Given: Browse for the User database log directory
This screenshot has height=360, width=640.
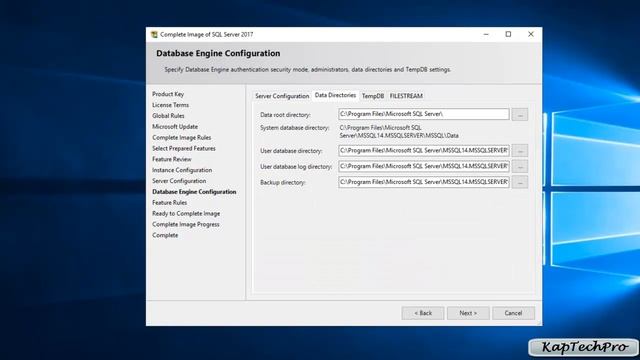Looking at the screenshot, I should point(520,167).
